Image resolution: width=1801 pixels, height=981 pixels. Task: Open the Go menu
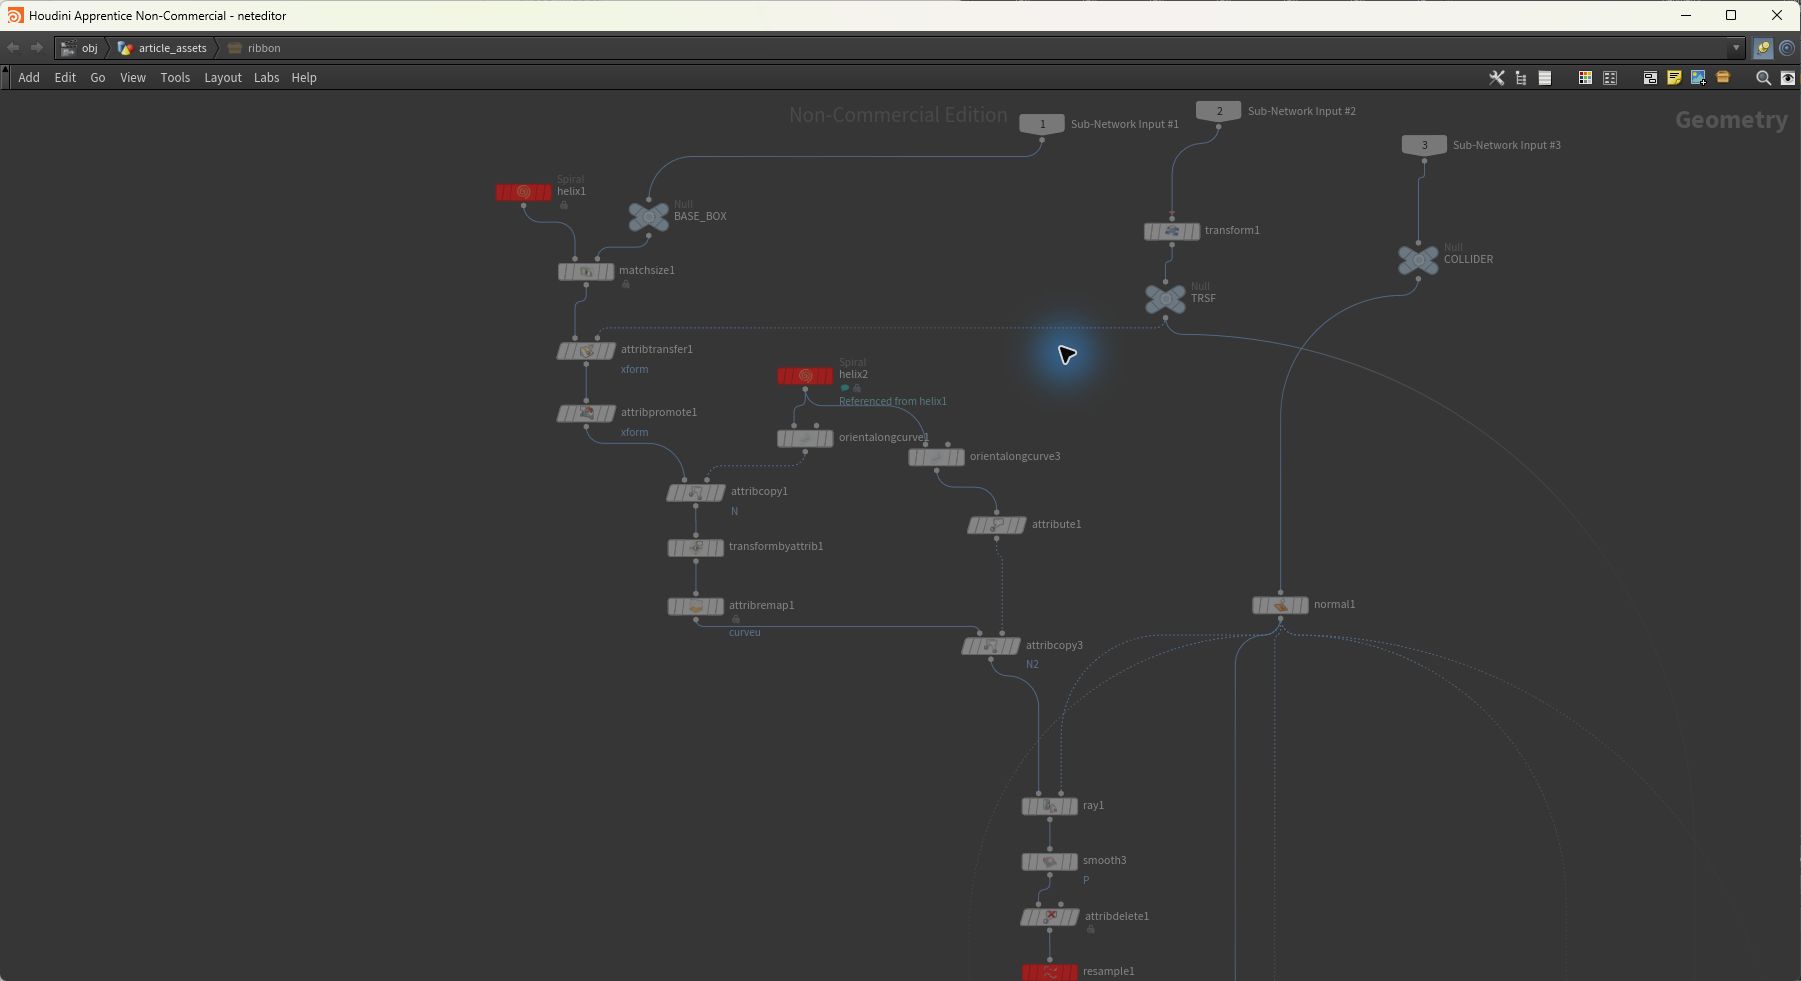98,78
